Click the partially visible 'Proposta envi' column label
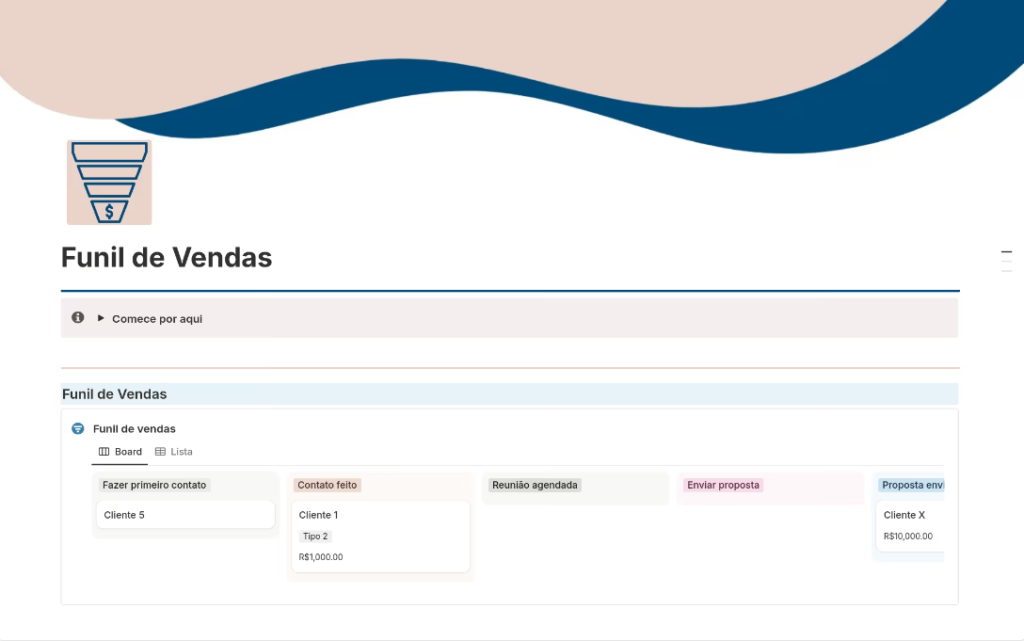The width and height of the screenshot is (1024, 641). click(x=911, y=485)
